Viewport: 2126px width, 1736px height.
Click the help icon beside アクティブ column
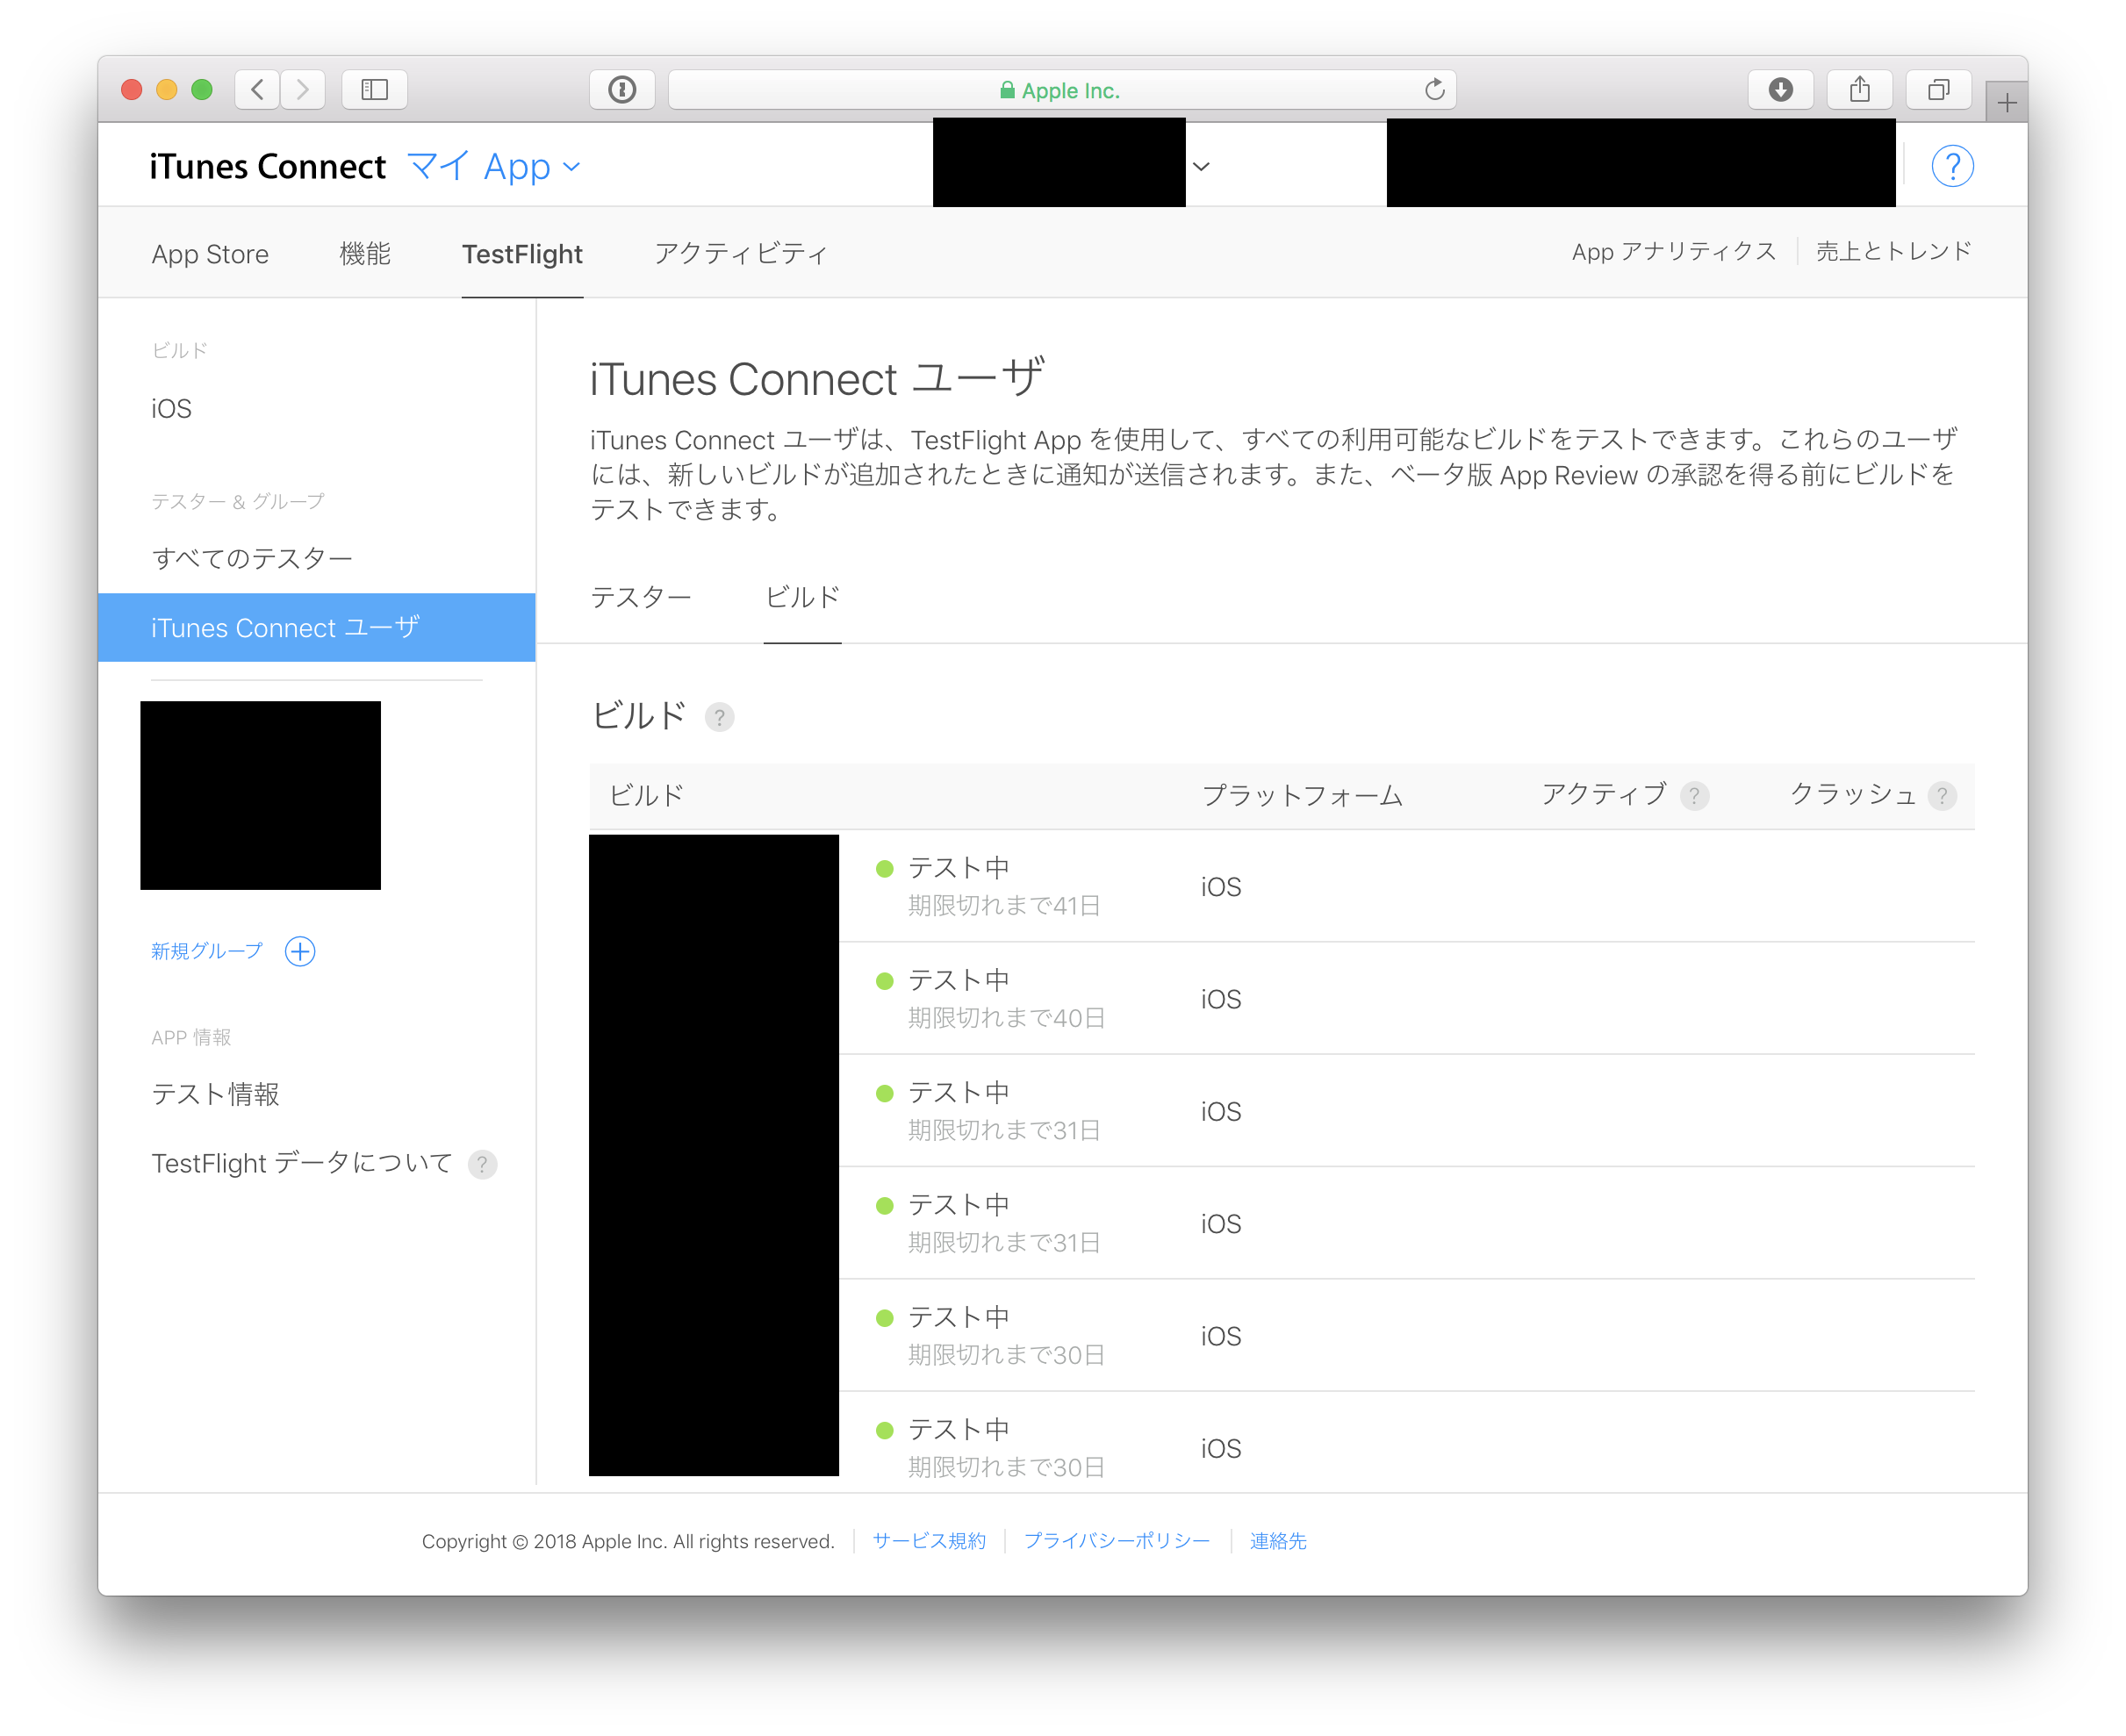[x=1694, y=796]
